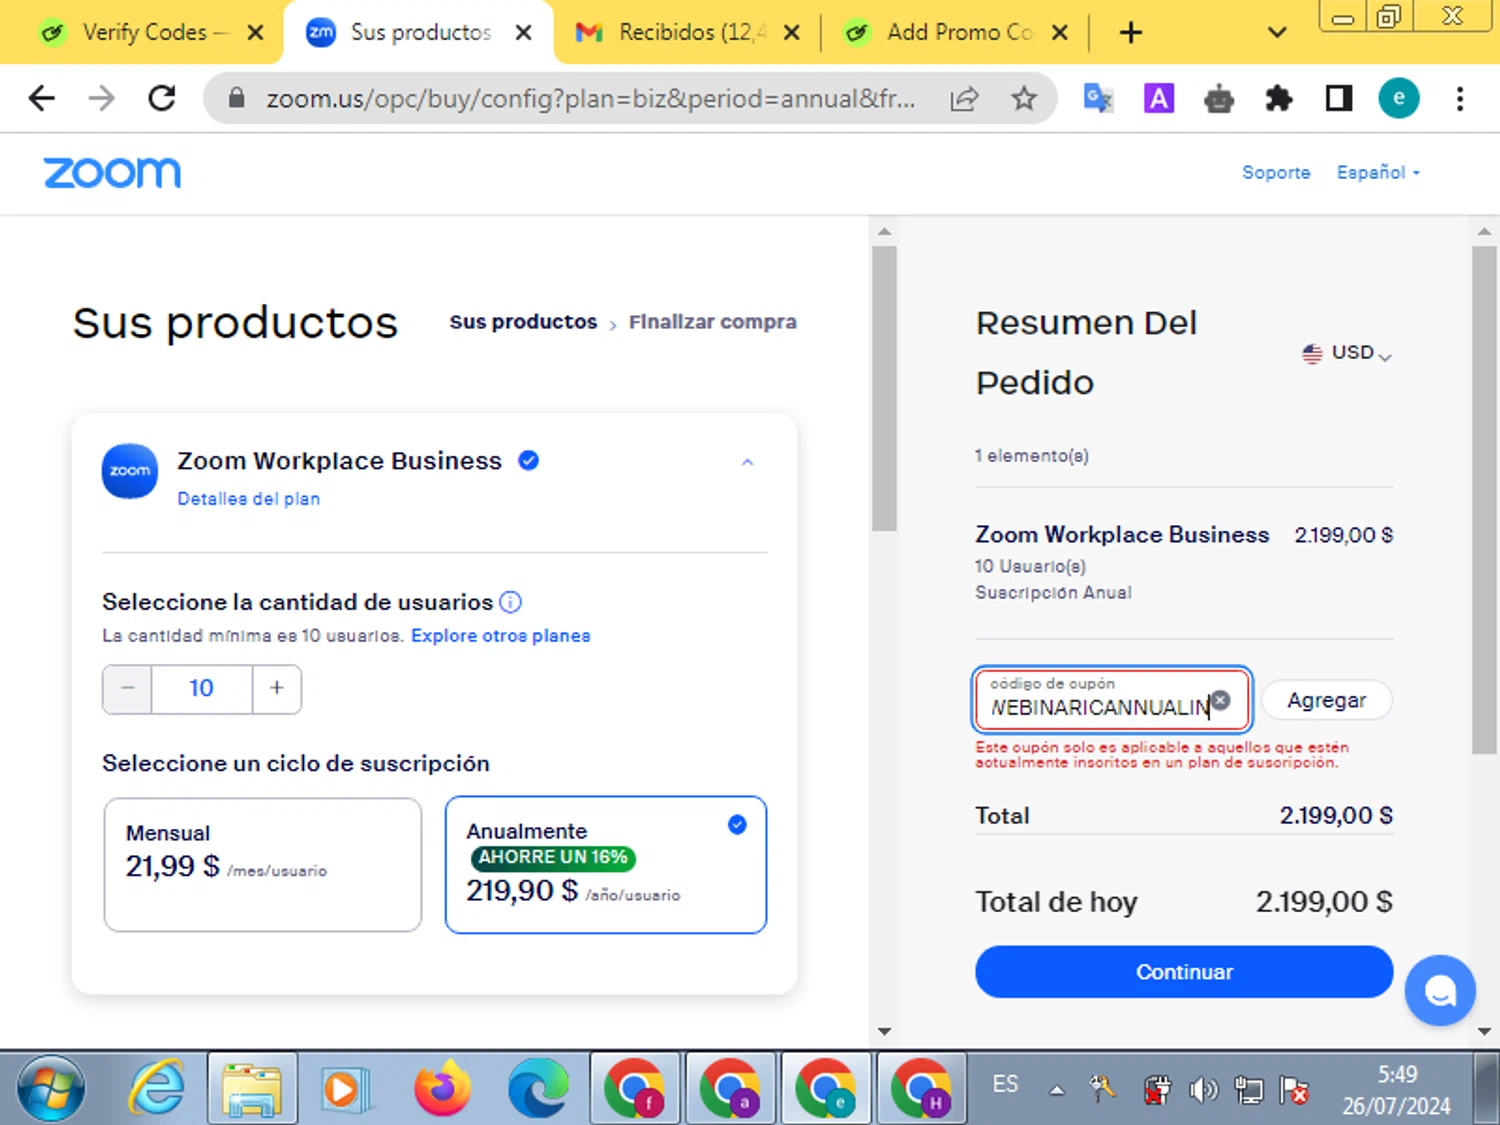This screenshot has width=1500, height=1125.
Task: Open the media player taskbar icon
Action: pos(346,1088)
